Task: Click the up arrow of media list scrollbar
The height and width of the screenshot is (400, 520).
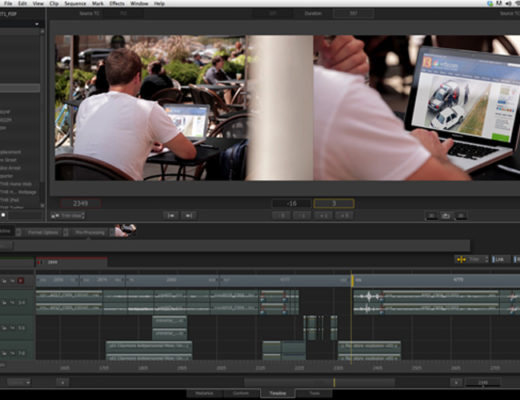Action: [x=42, y=31]
